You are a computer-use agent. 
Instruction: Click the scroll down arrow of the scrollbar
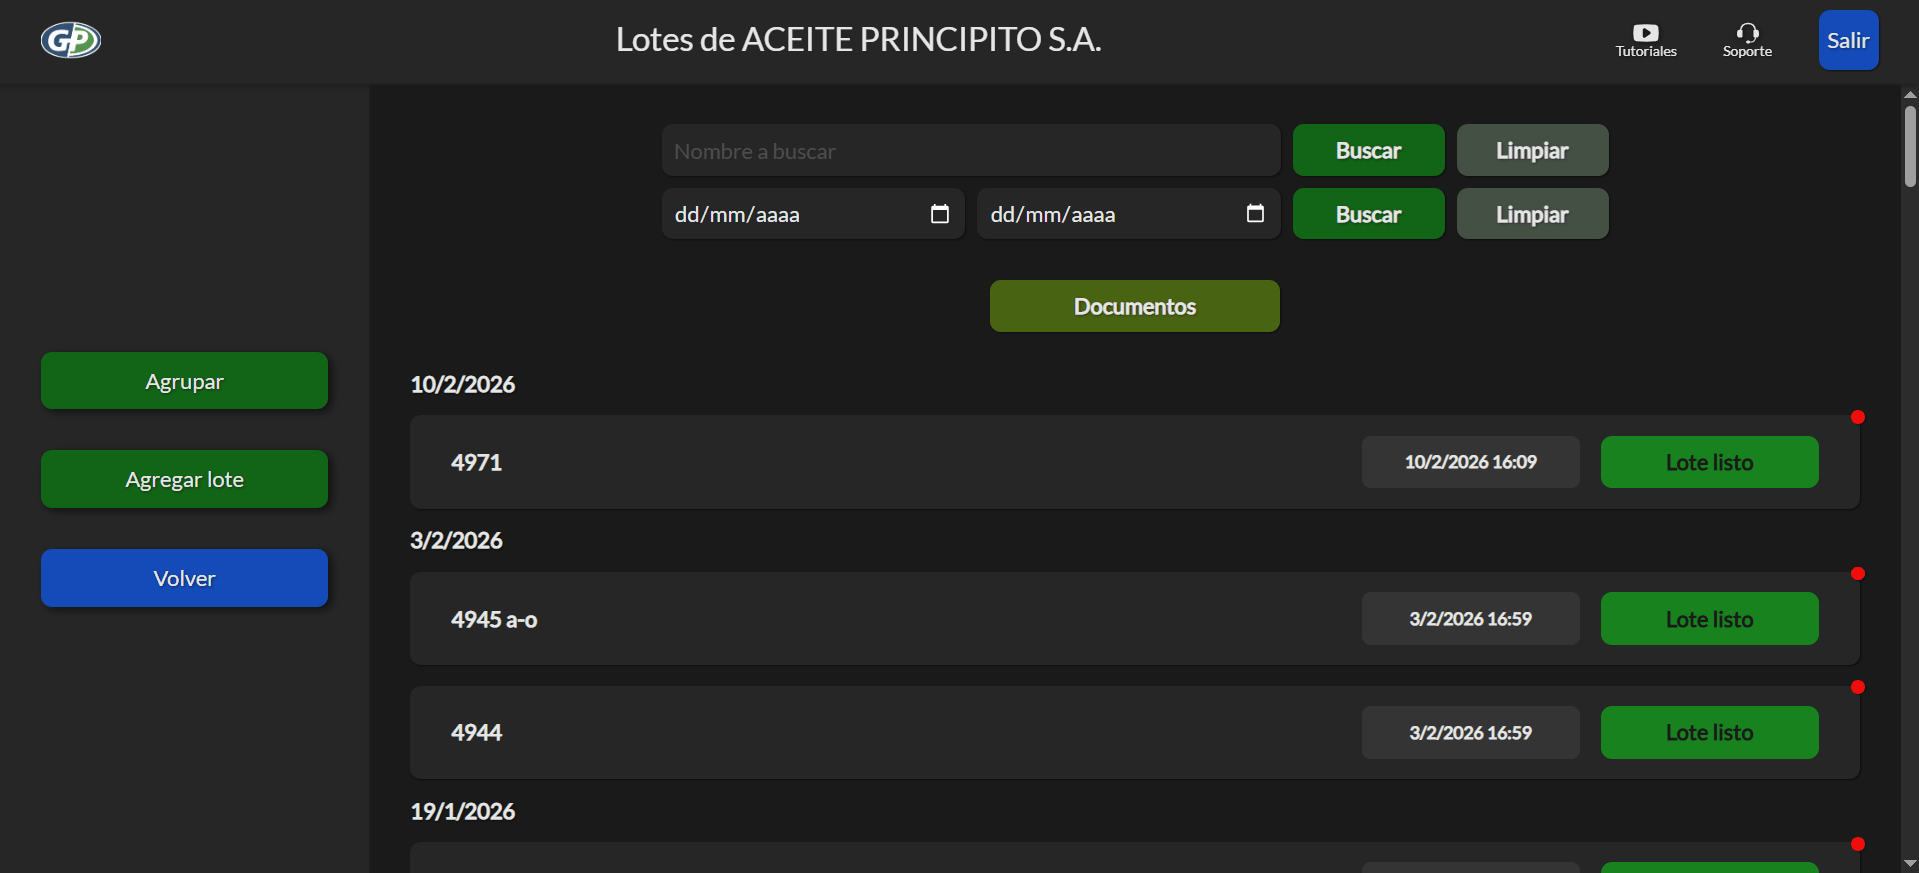point(1910,863)
